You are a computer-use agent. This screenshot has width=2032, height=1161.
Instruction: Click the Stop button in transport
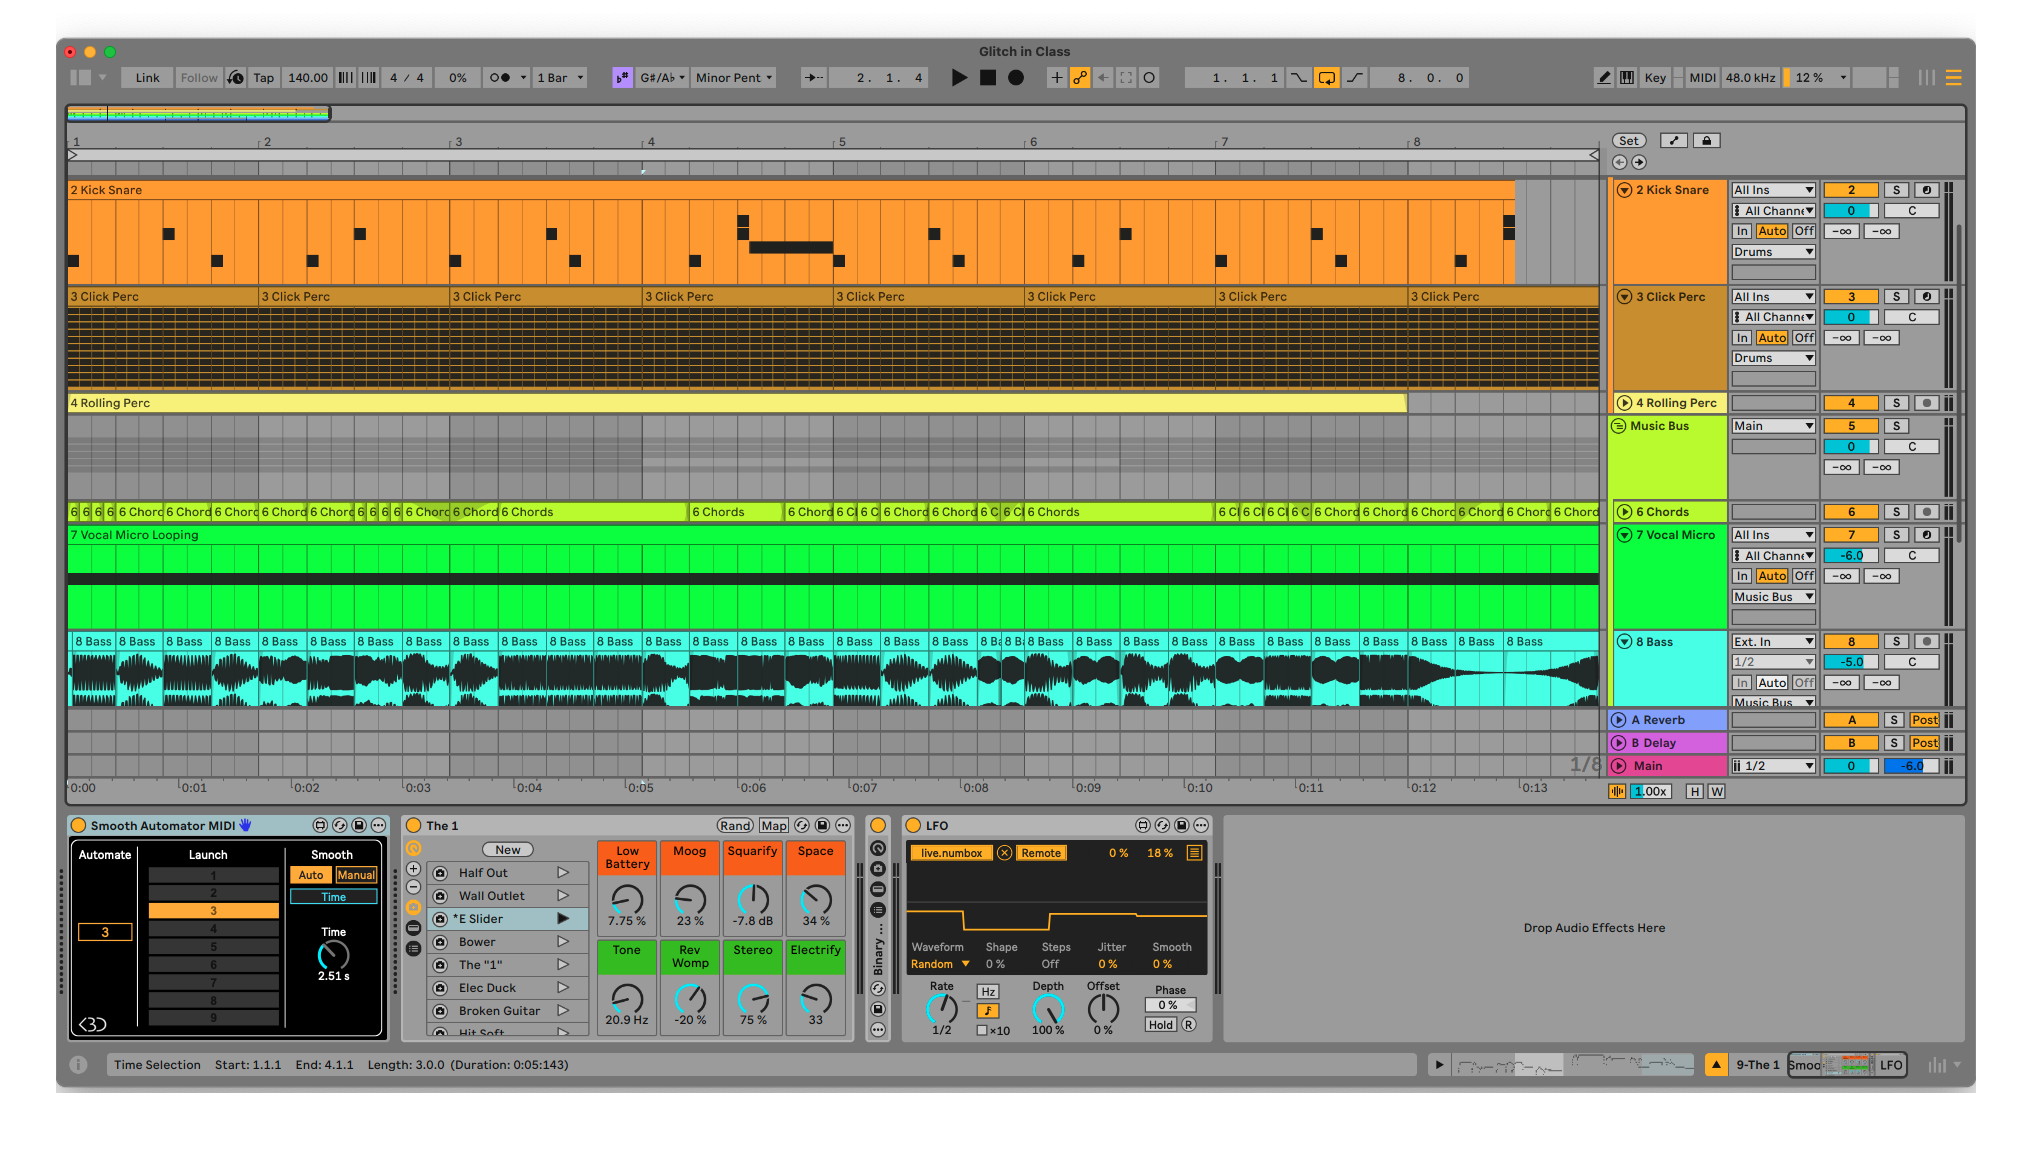tap(988, 78)
